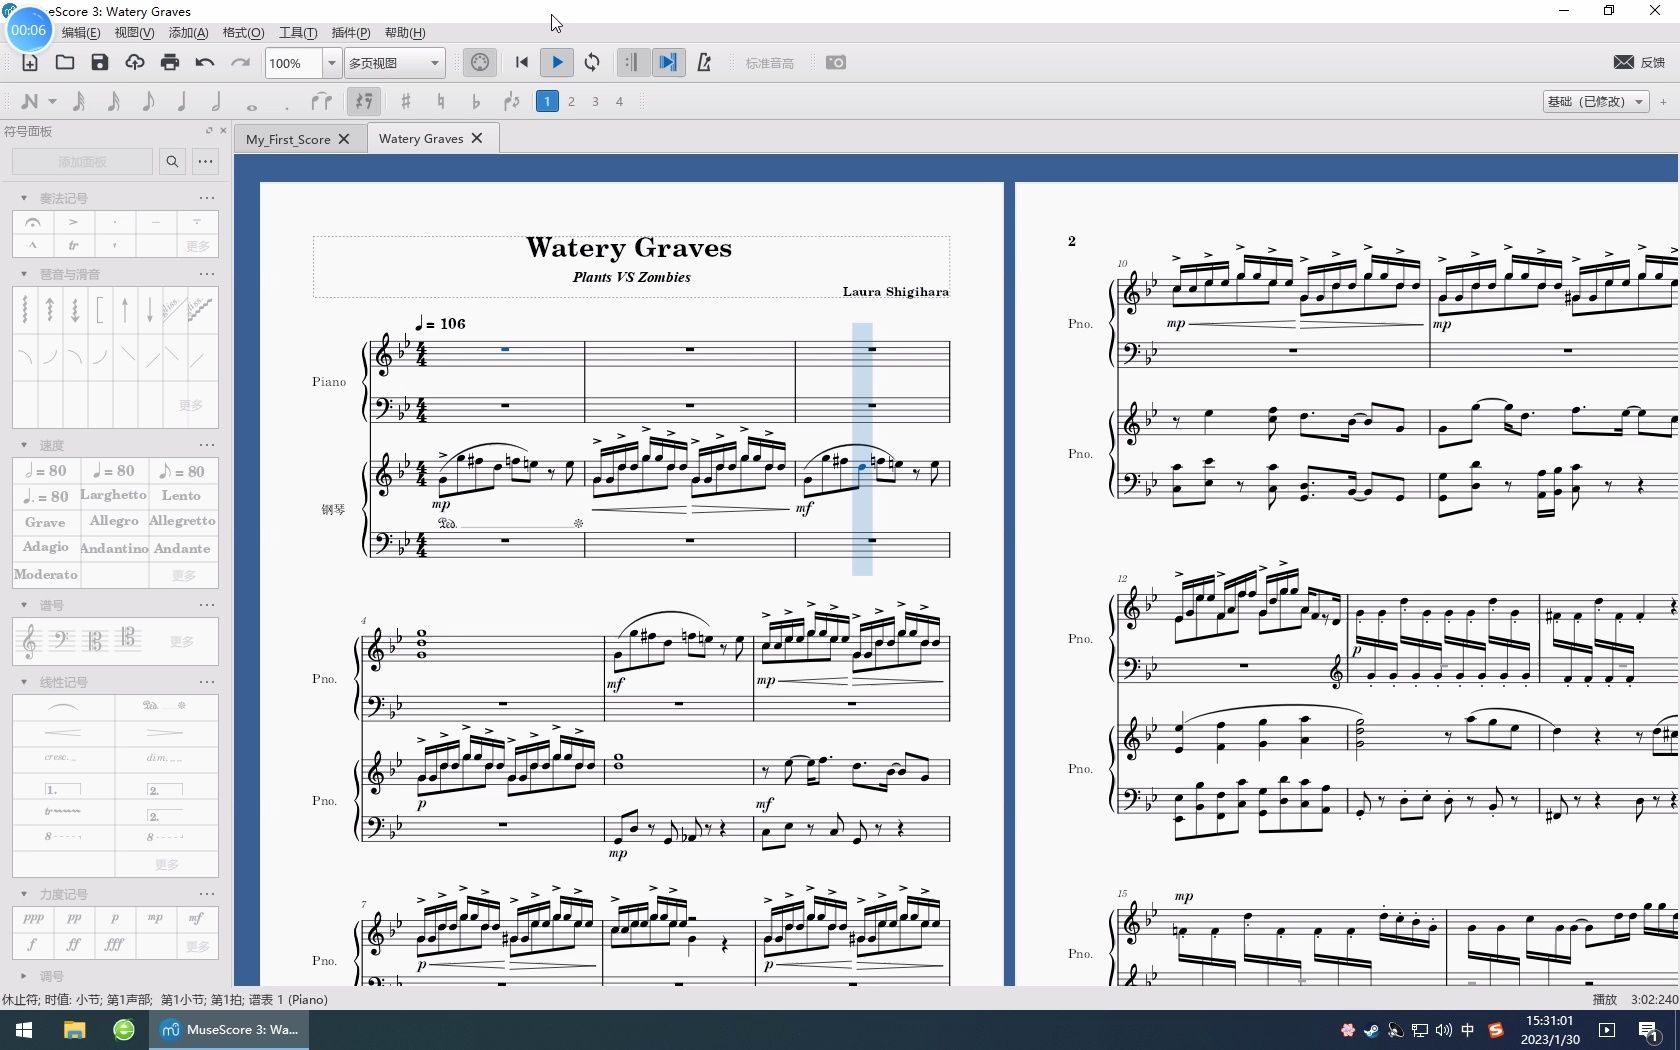Expand the 调号 key signature palette
The width and height of the screenshot is (1680, 1050).
[x=24, y=976]
